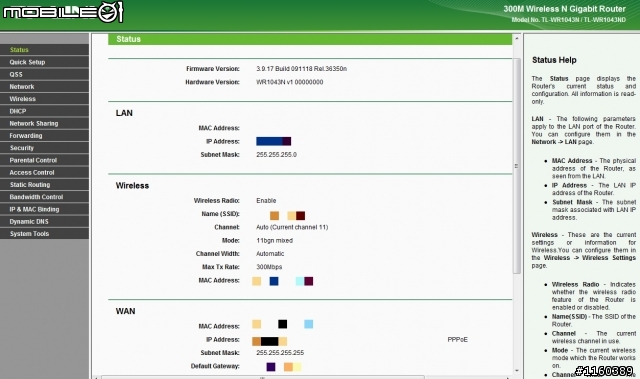Click the vertical scrollbar thumb

pos(517,166)
